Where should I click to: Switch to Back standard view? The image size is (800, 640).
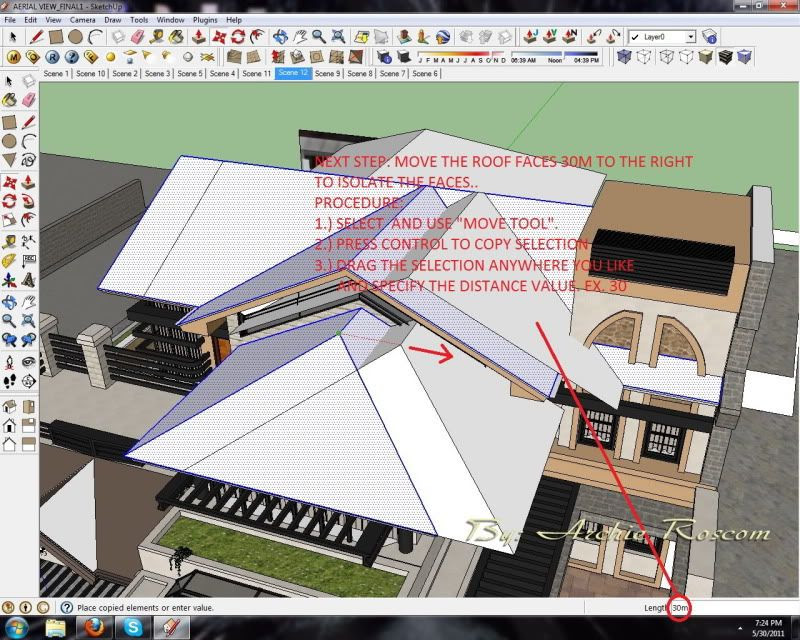(x=9, y=444)
